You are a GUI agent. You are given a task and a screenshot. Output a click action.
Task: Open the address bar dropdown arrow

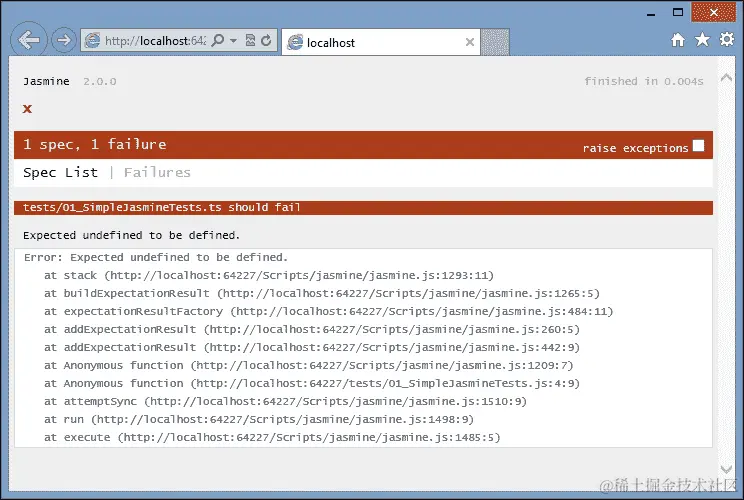coord(233,41)
